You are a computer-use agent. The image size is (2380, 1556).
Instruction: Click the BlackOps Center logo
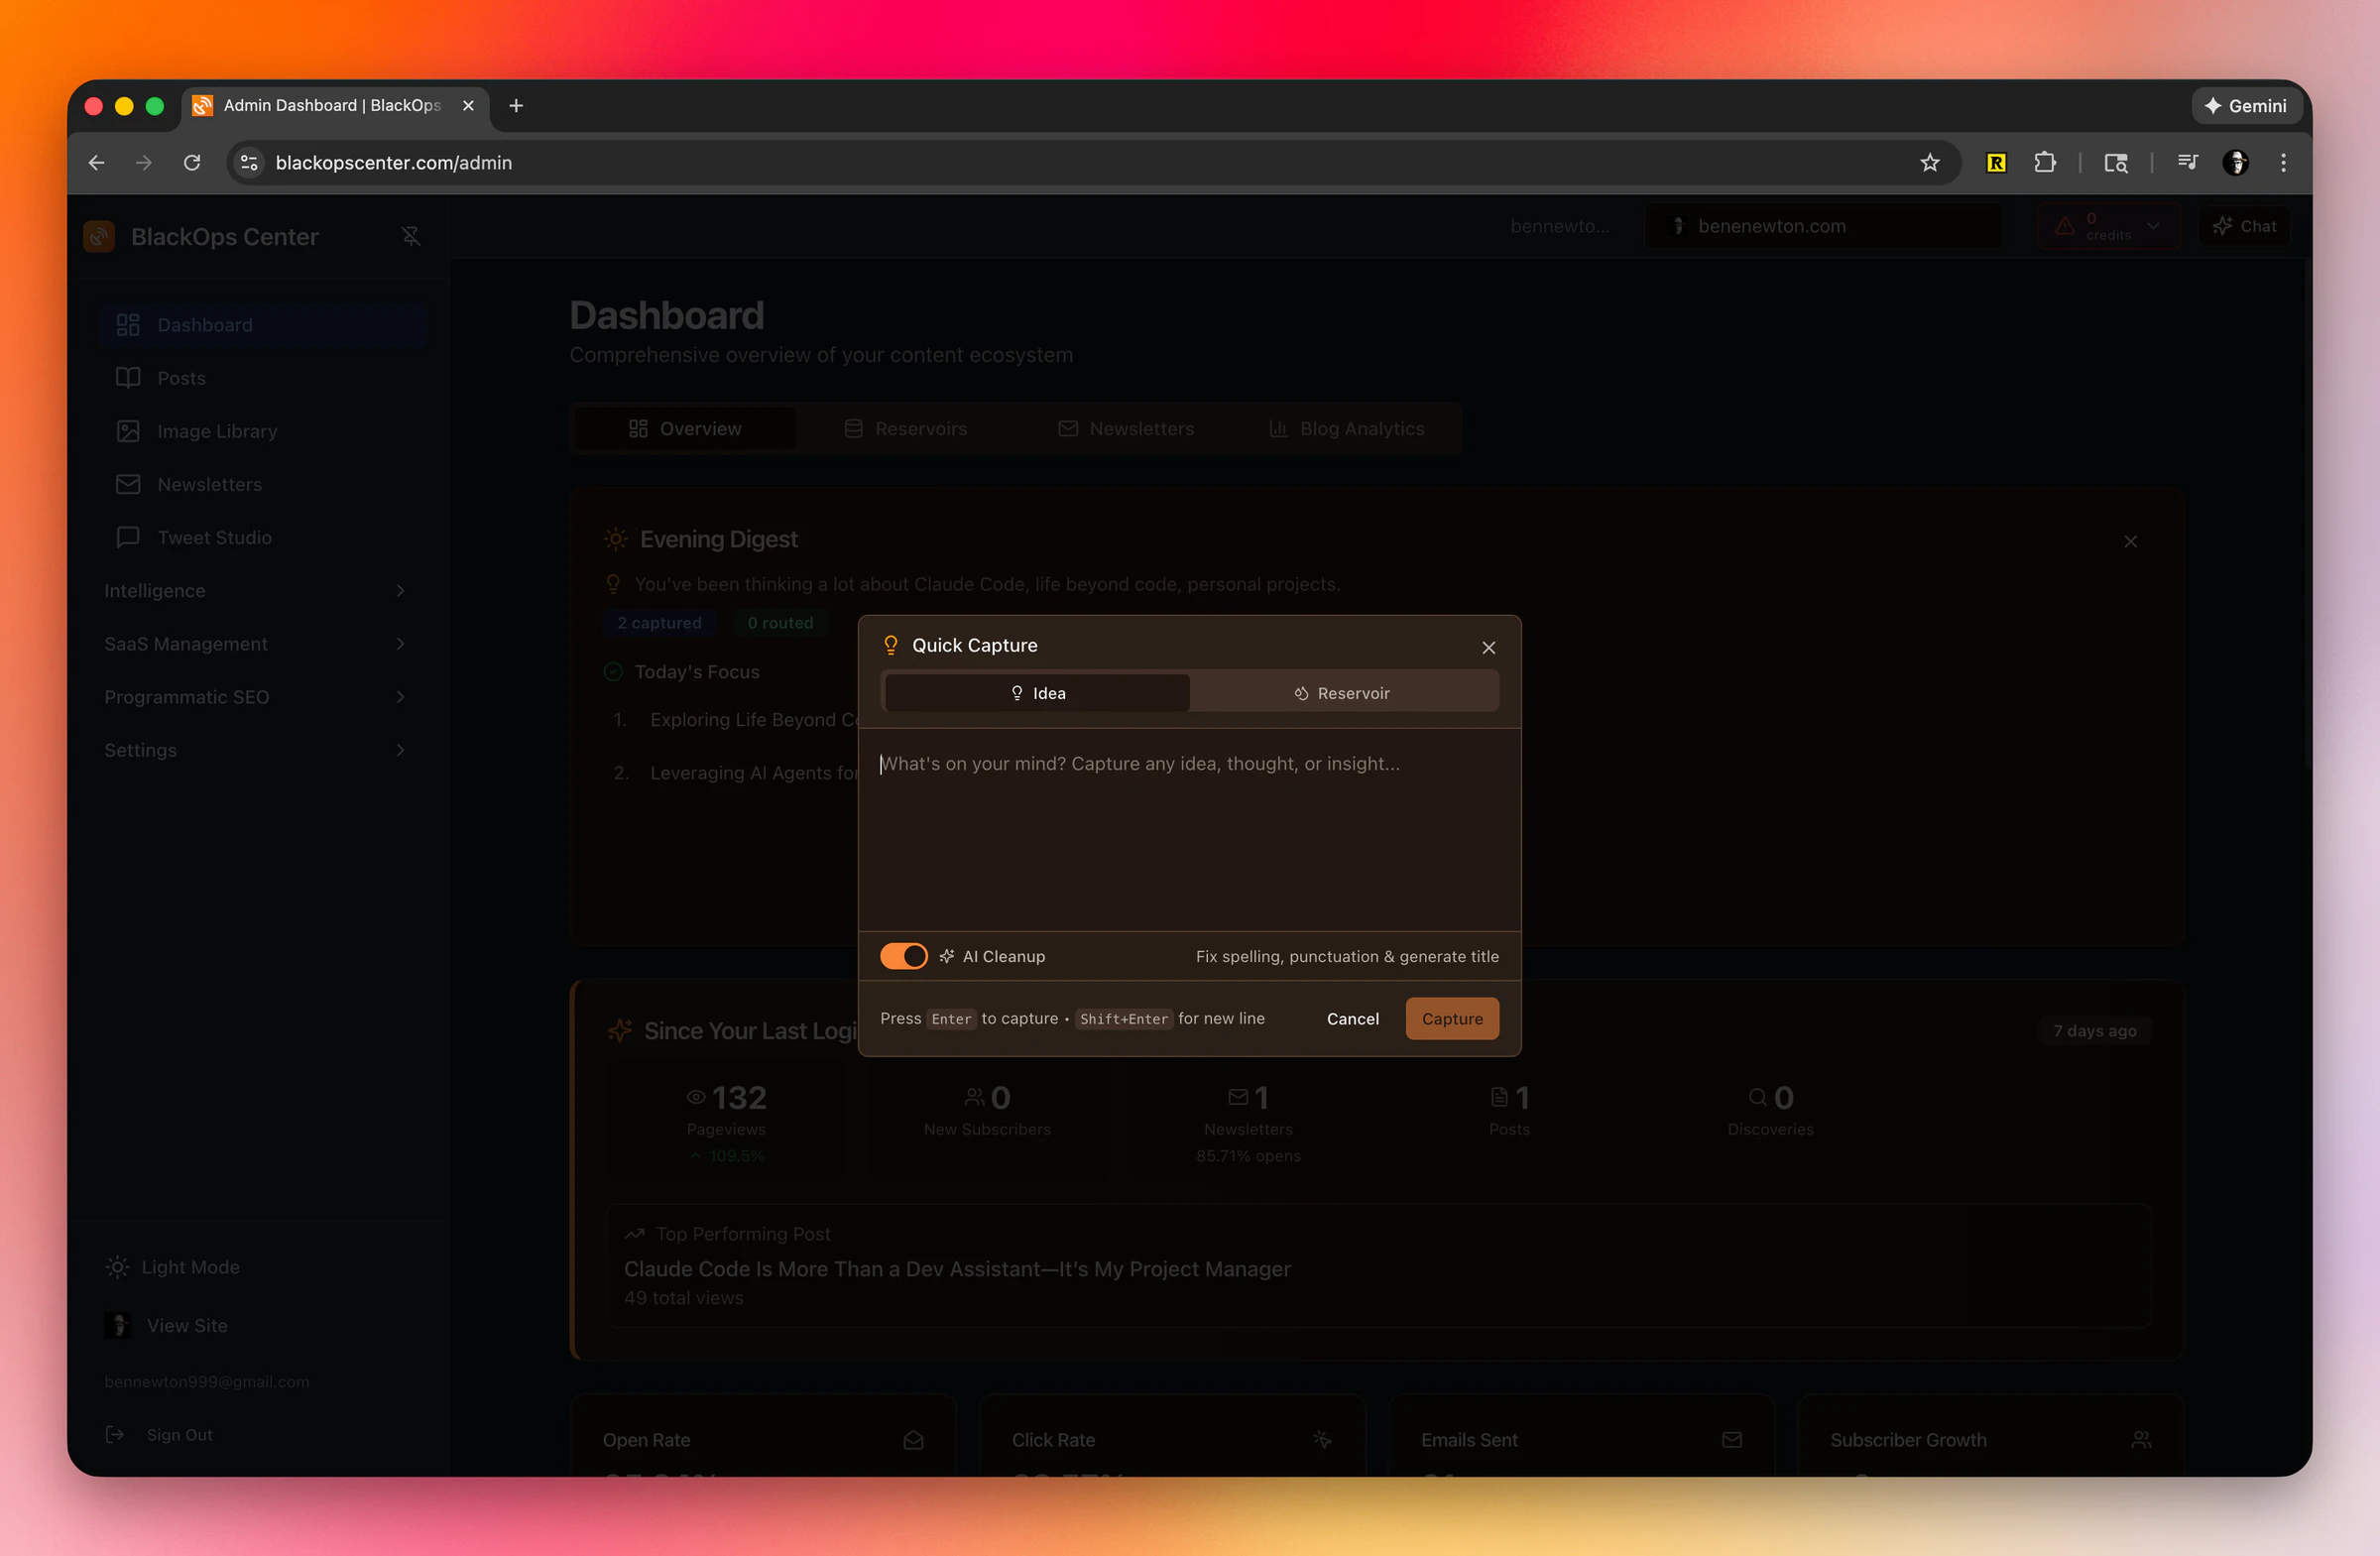(98, 236)
